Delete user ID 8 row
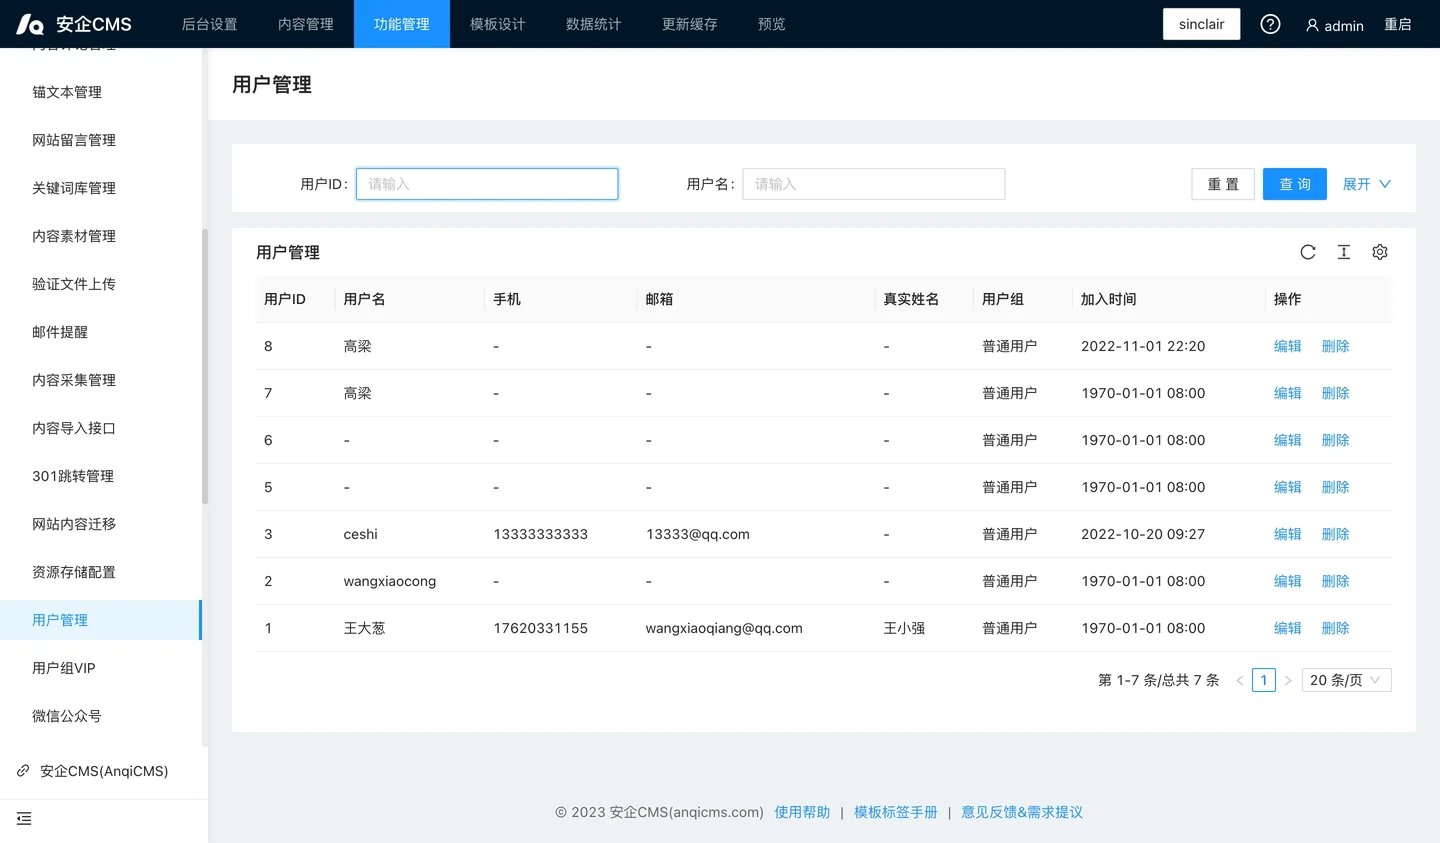1440x843 pixels. tap(1336, 346)
